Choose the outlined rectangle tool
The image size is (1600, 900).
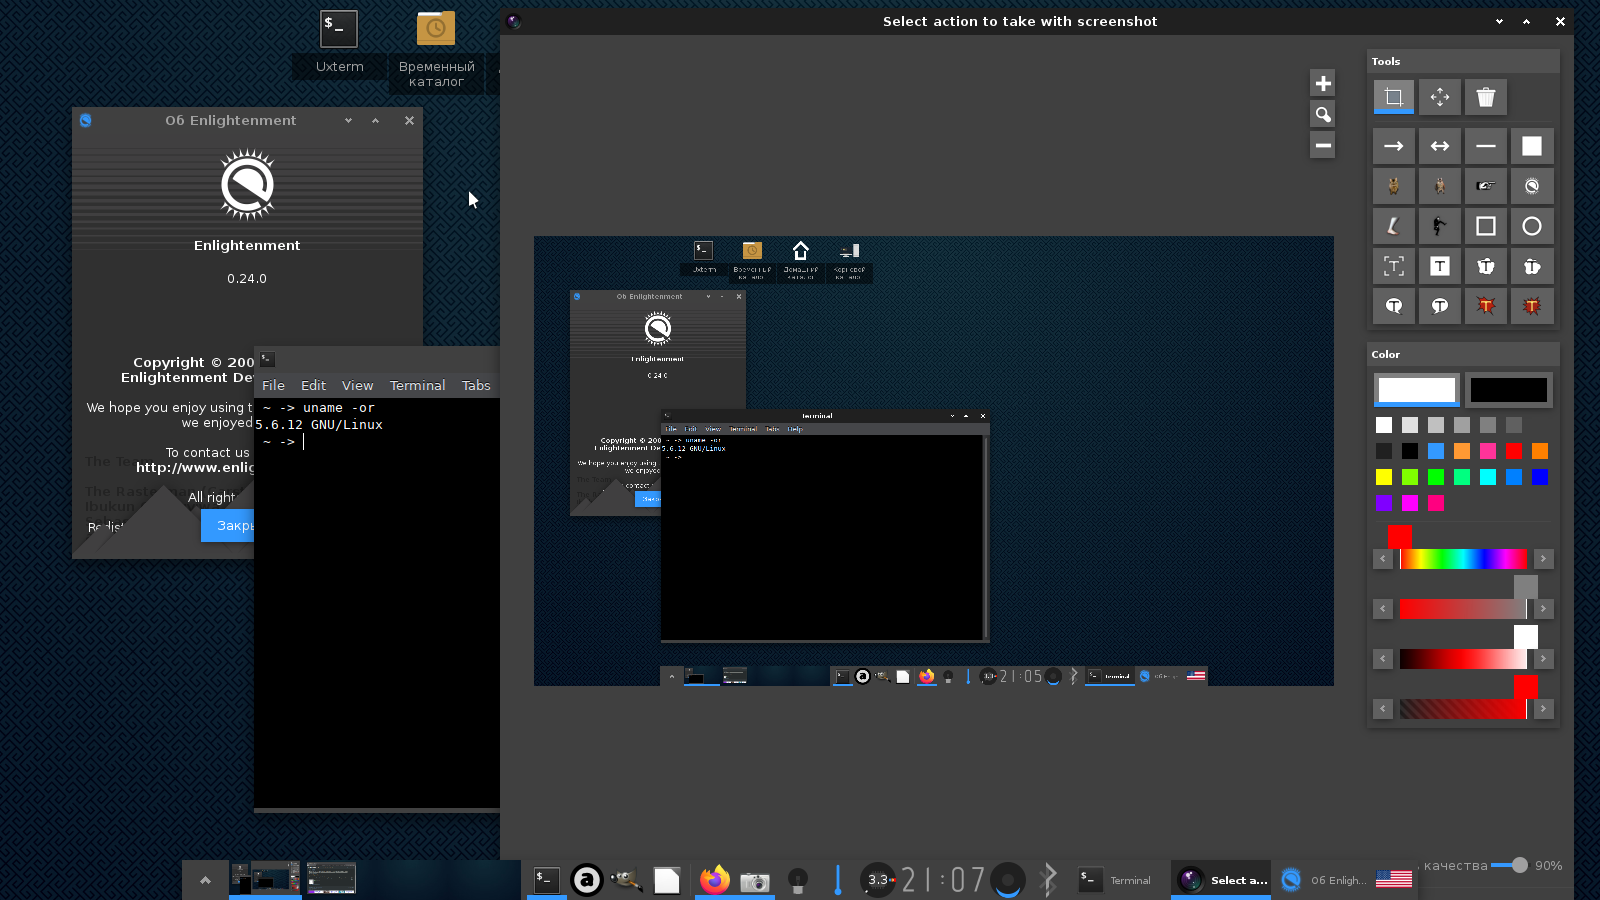pos(1485,226)
